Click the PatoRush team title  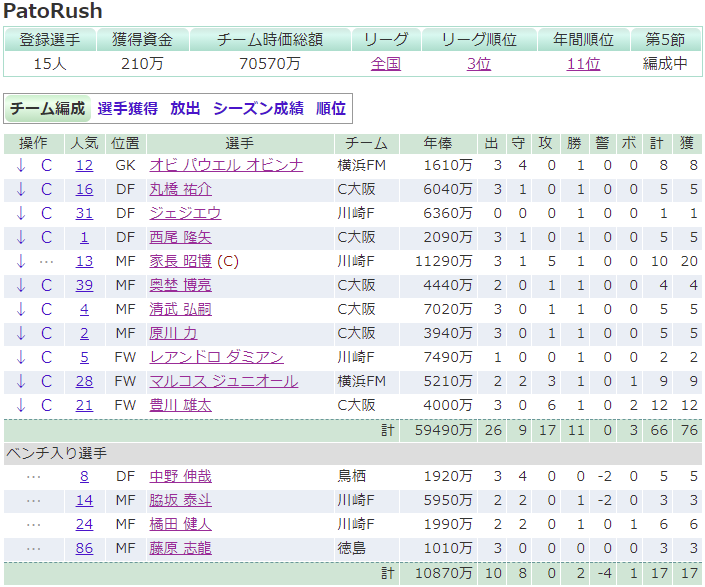53,11
